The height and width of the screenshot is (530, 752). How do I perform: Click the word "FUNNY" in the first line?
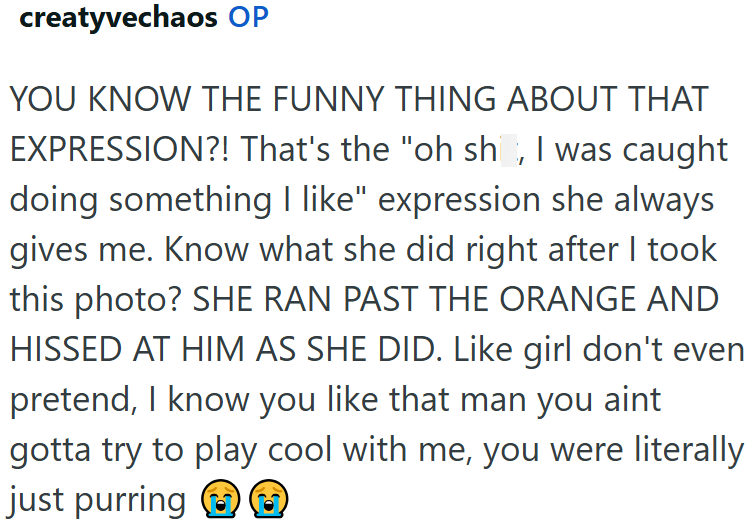(x=328, y=99)
